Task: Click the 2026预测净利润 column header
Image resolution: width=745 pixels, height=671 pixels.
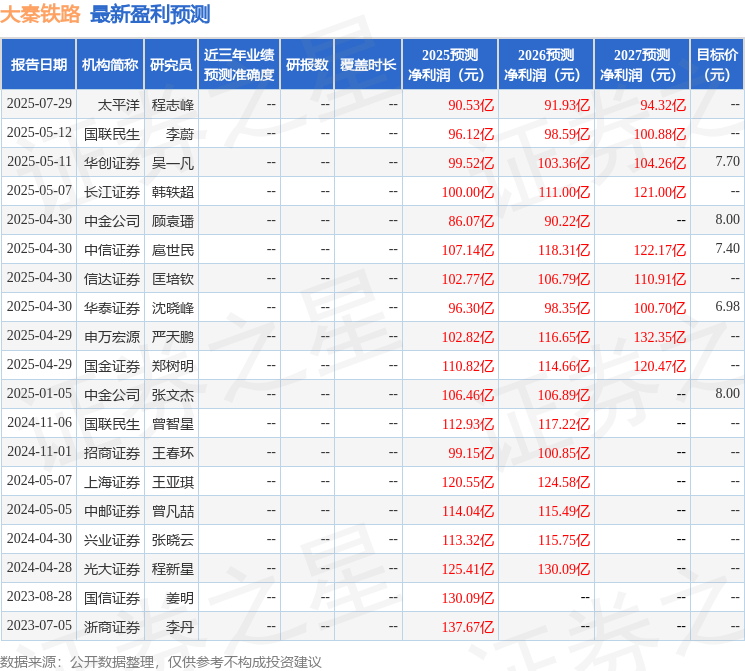Action: coord(546,65)
